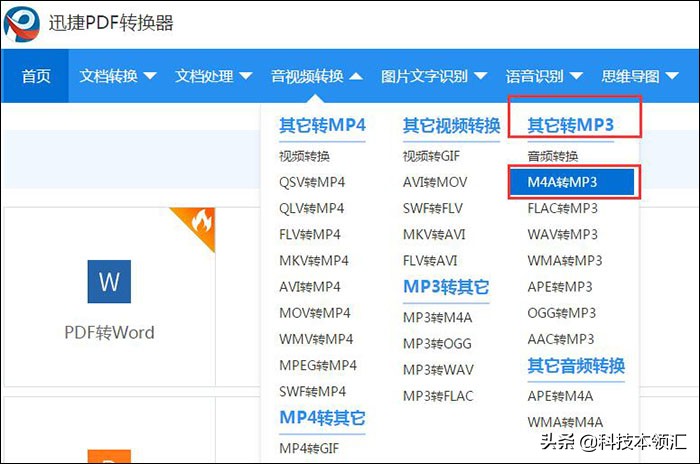Select the highlighted M4A转MP3 option
Image resolution: width=700 pixels, height=464 pixels.
[x=572, y=182]
